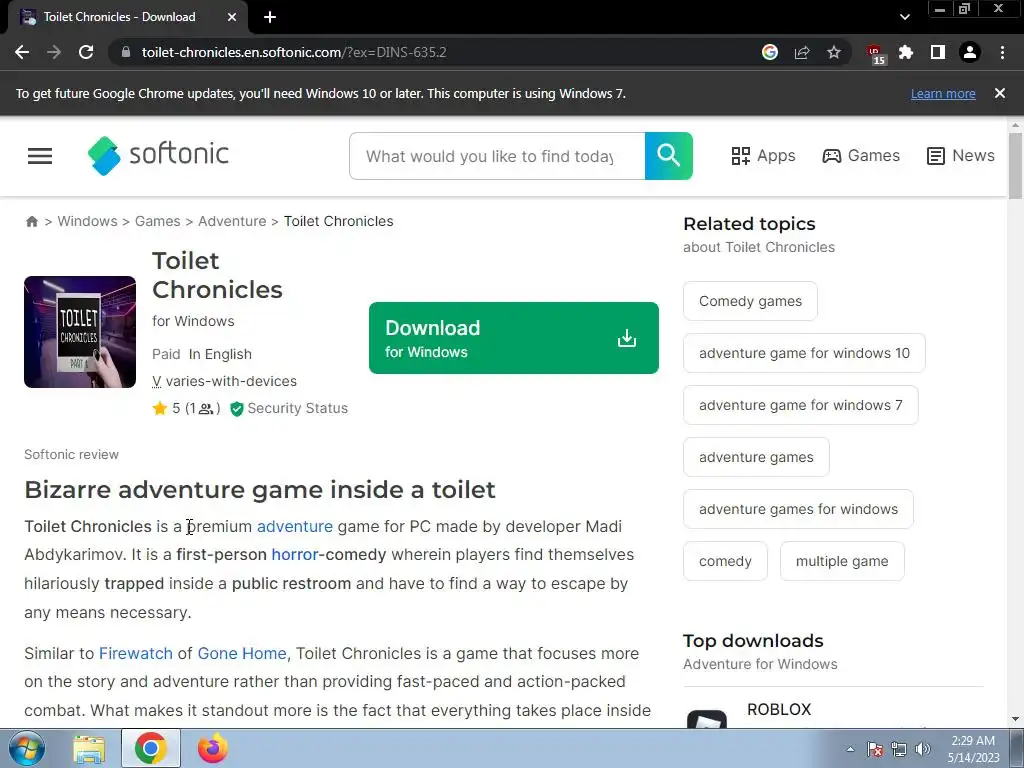Open the Action Center flag icon

point(875,749)
